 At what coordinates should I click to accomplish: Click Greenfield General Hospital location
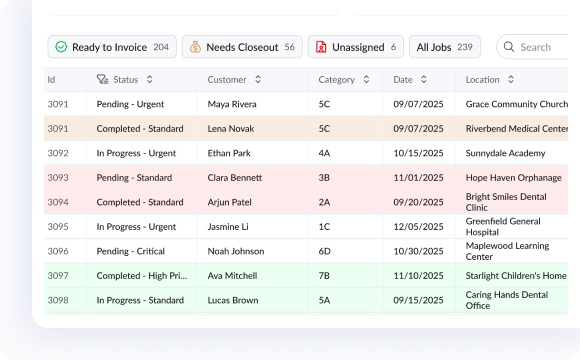point(503,226)
